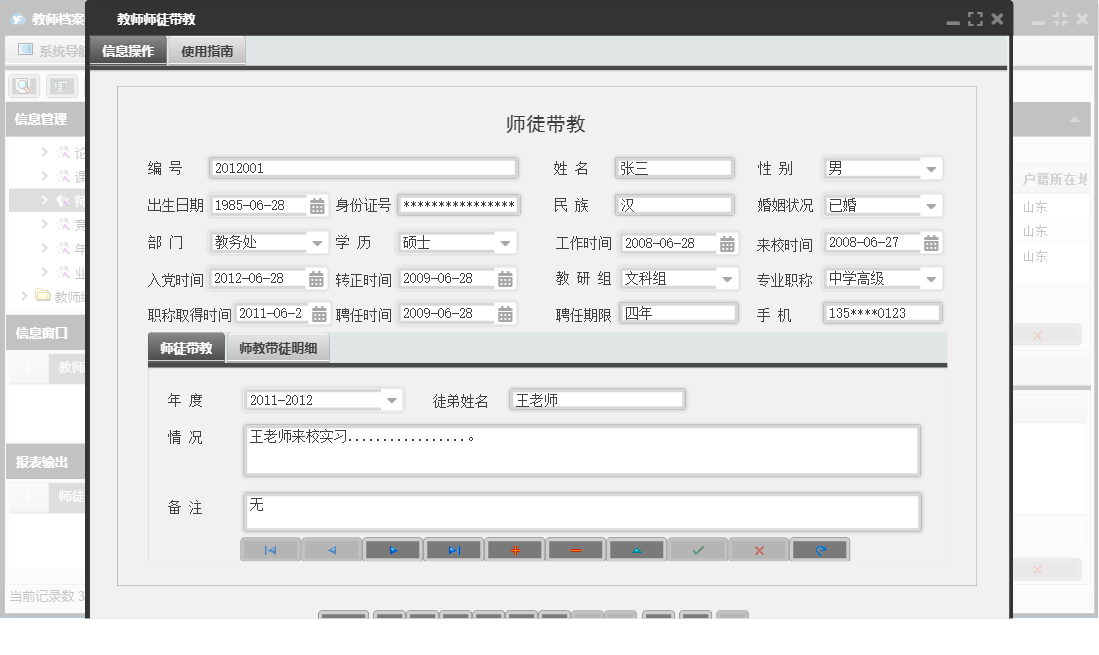
Task: Click into the 备注 text area
Action: tap(582, 512)
